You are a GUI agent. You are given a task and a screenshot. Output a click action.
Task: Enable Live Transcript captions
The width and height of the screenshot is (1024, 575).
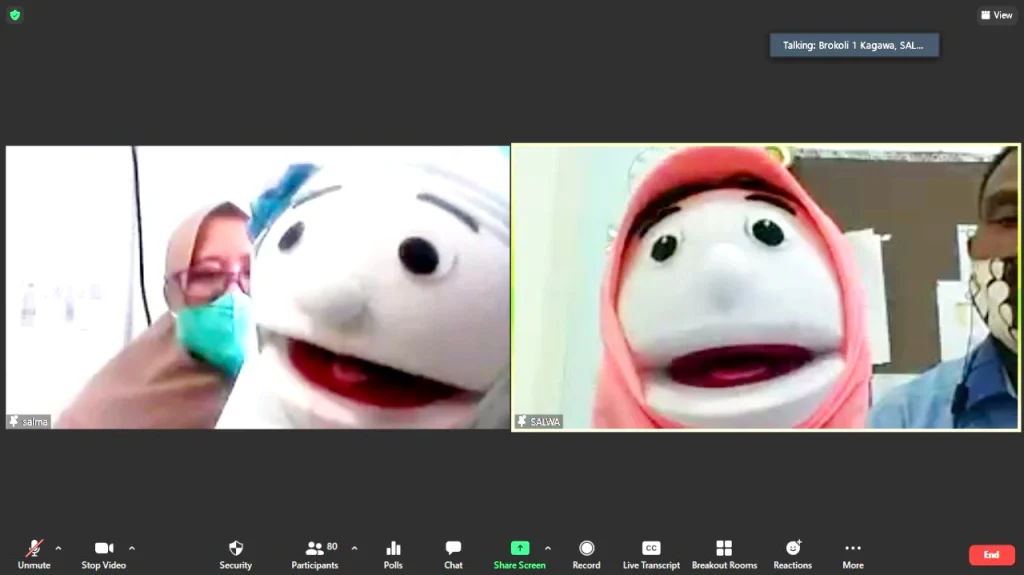(x=651, y=554)
